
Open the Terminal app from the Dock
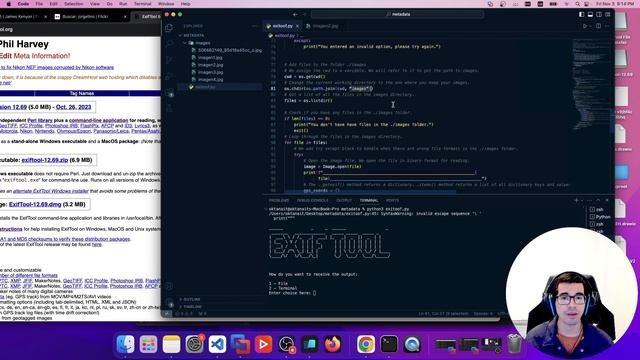point(389,344)
